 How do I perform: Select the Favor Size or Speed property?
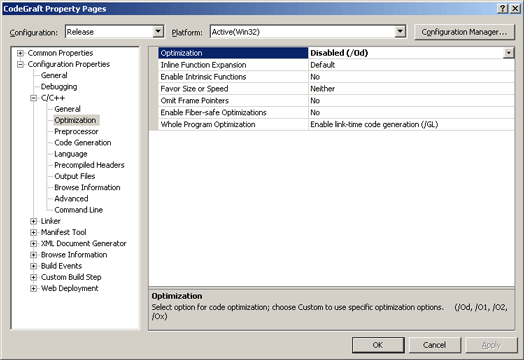tap(233, 89)
